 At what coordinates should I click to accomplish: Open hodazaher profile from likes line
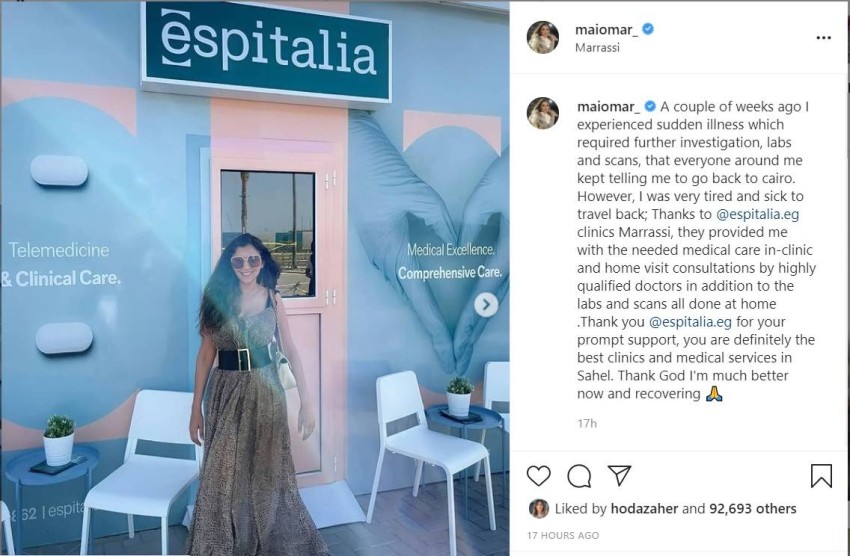644,508
